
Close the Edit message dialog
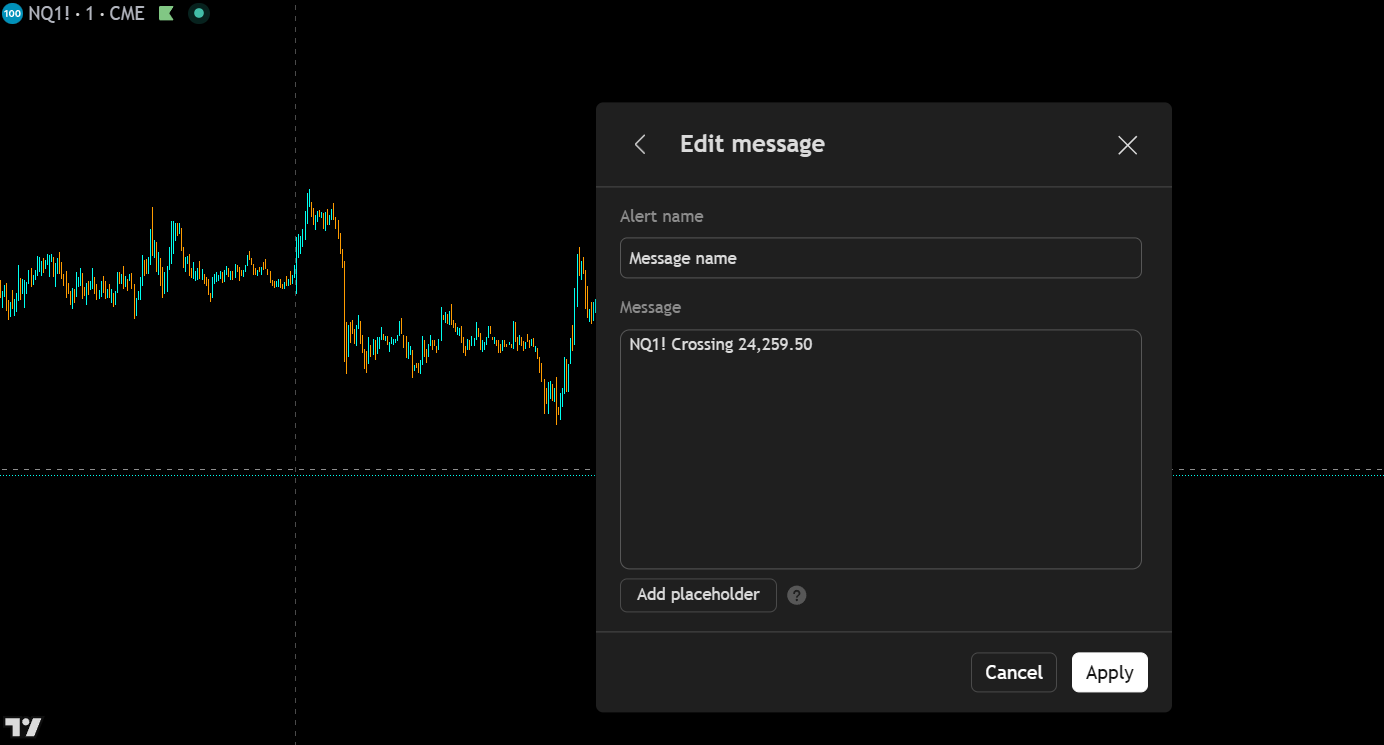(1128, 145)
